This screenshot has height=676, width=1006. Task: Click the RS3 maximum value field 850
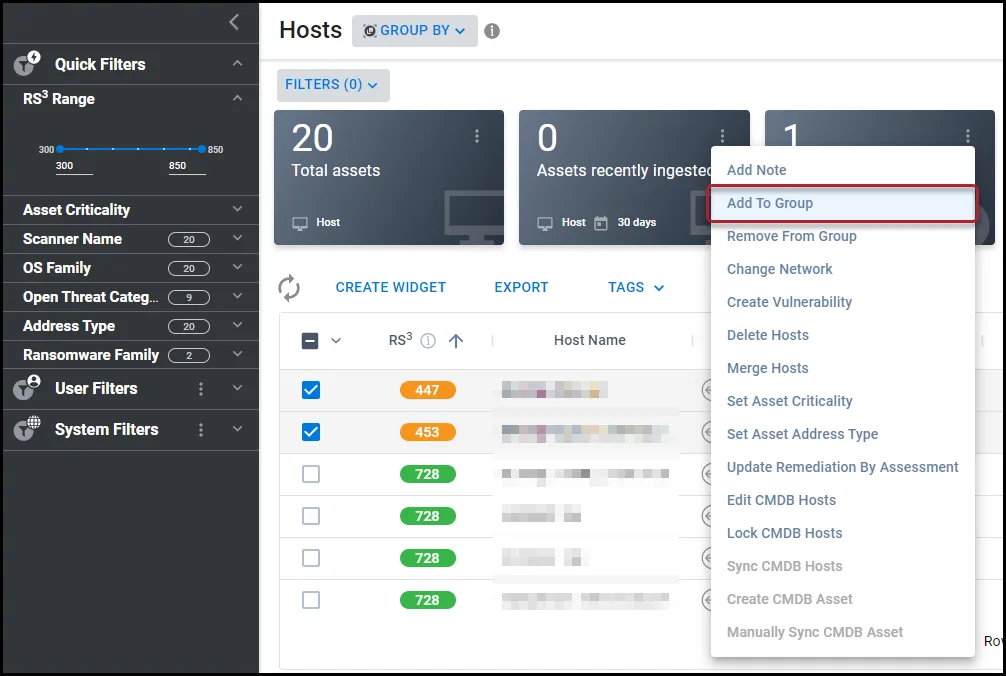[x=187, y=166]
